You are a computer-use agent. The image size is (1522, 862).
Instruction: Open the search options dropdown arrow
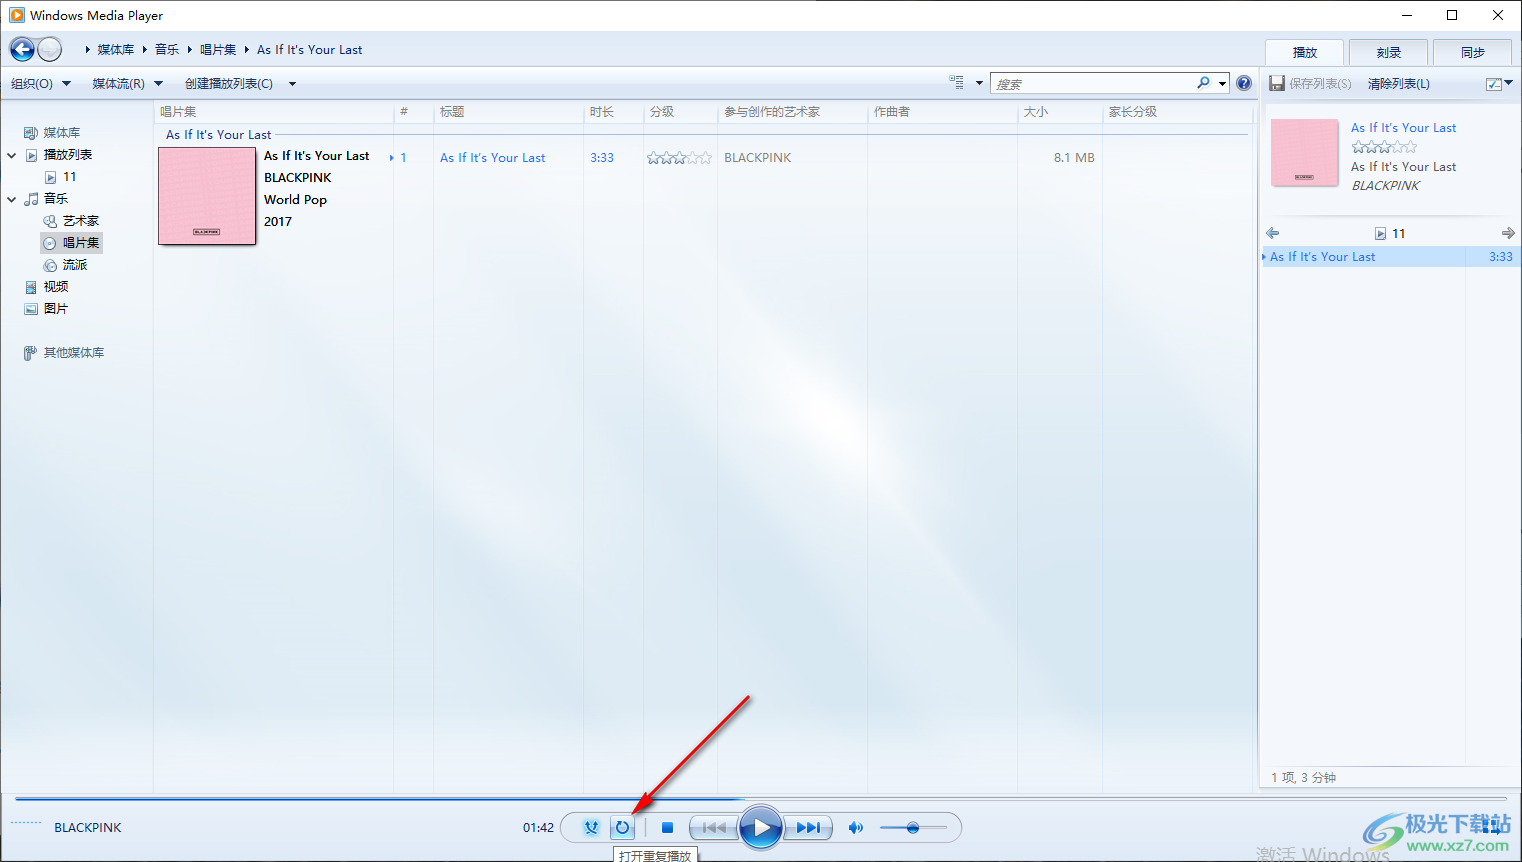[1222, 84]
